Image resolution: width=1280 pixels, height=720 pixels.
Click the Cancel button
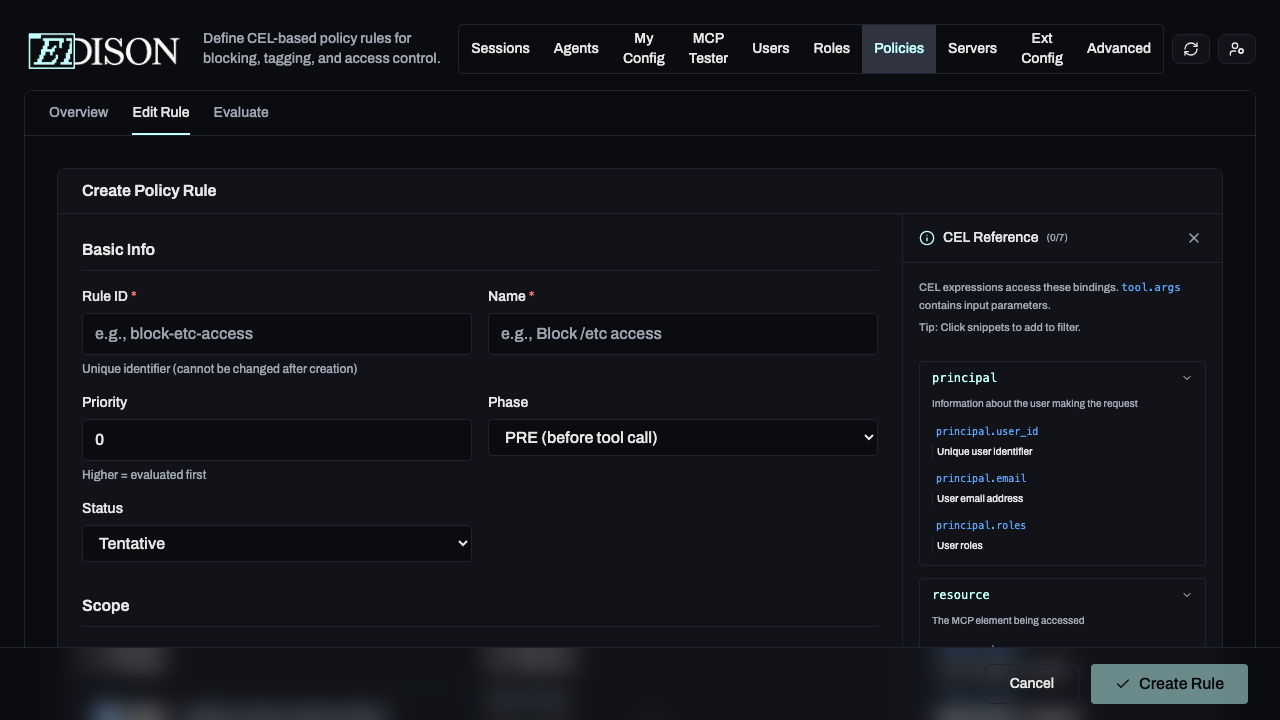click(1030, 683)
